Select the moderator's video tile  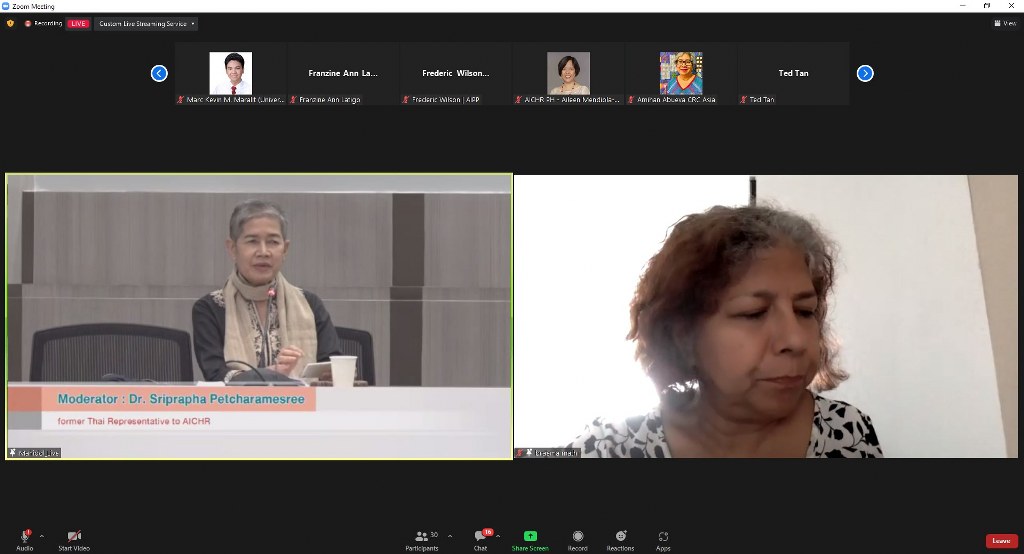[x=259, y=316]
